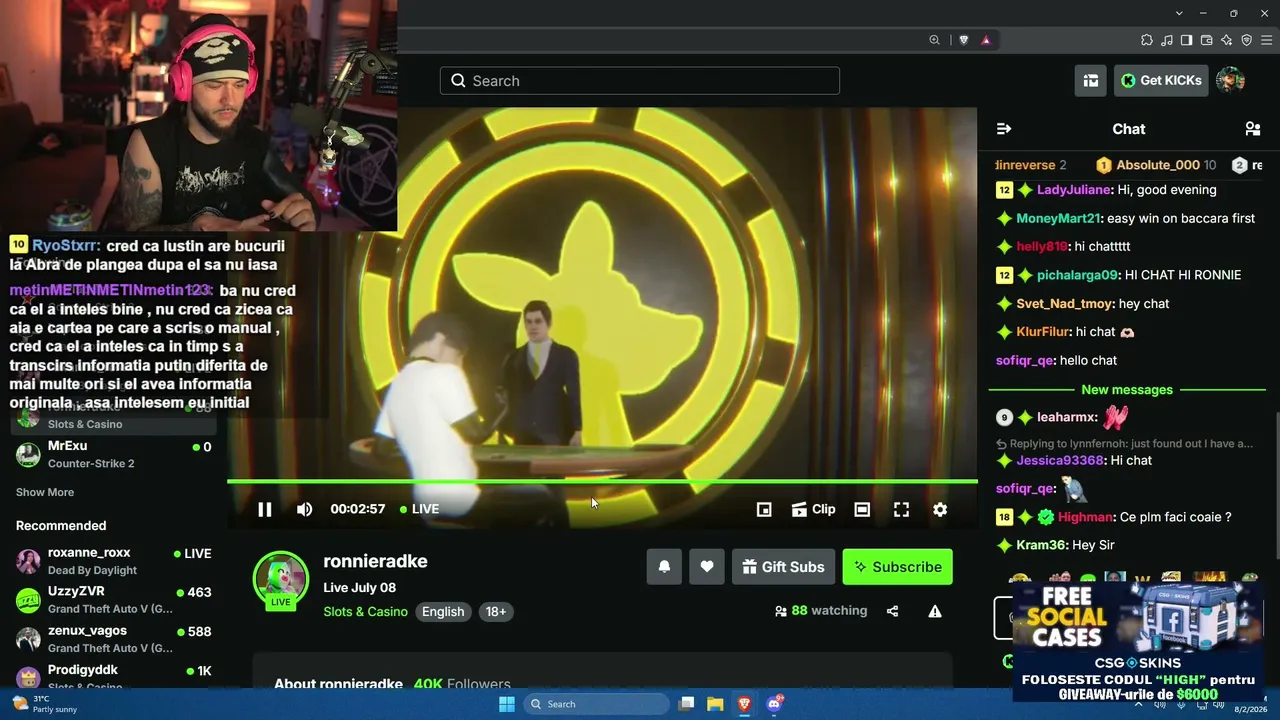
Task: Click the Brave browser taskbar icon
Action: [744, 704]
